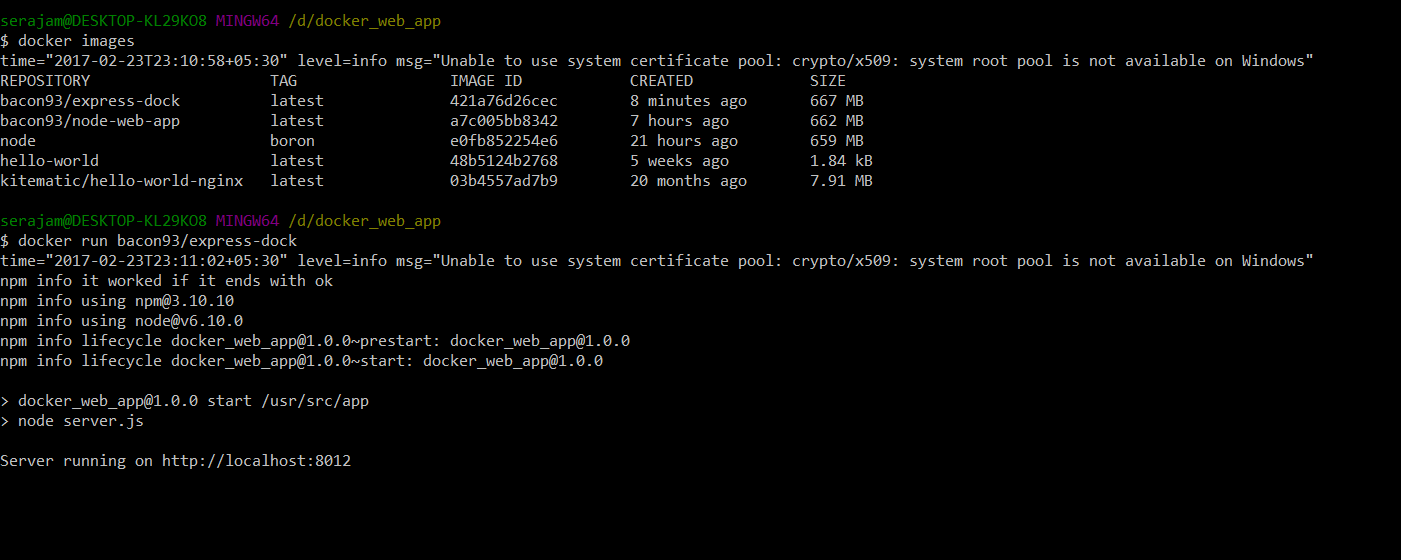Click '7 hours ago' created value
This screenshot has height=560, width=1401.
point(679,121)
